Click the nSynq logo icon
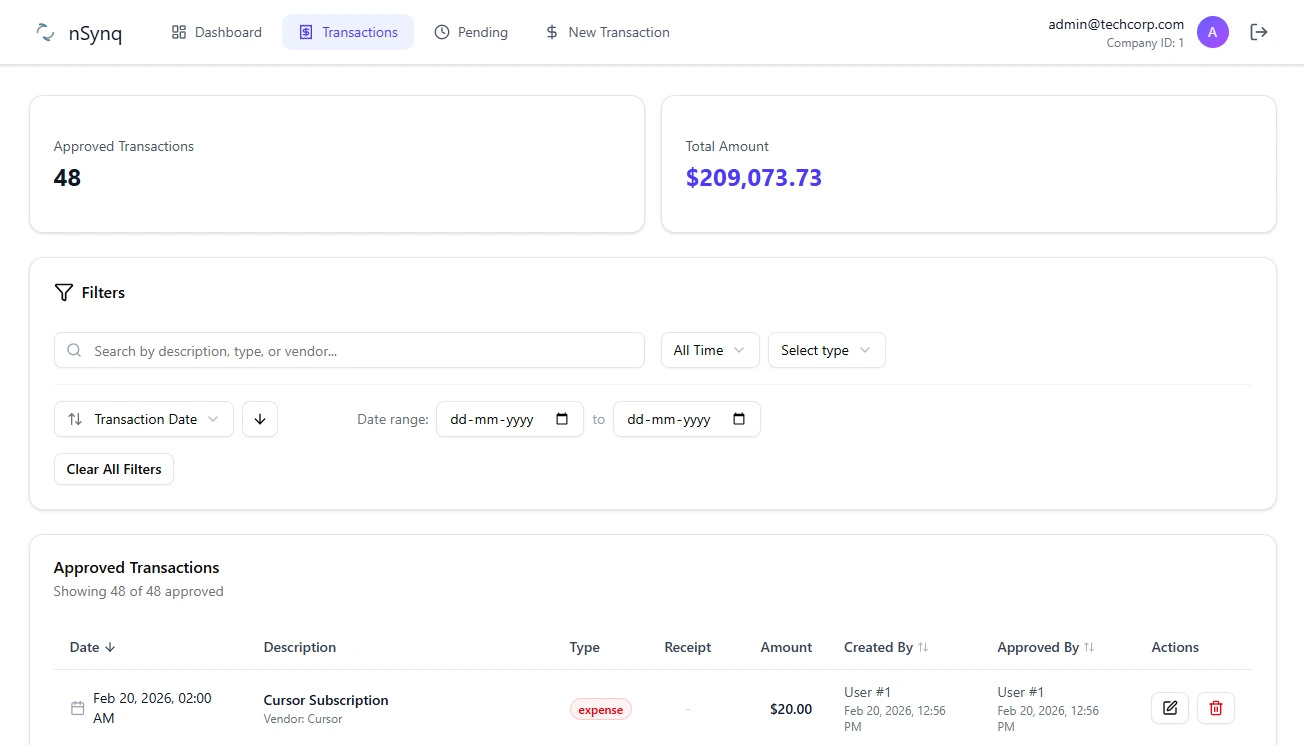Image resolution: width=1304 pixels, height=745 pixels. coord(44,31)
